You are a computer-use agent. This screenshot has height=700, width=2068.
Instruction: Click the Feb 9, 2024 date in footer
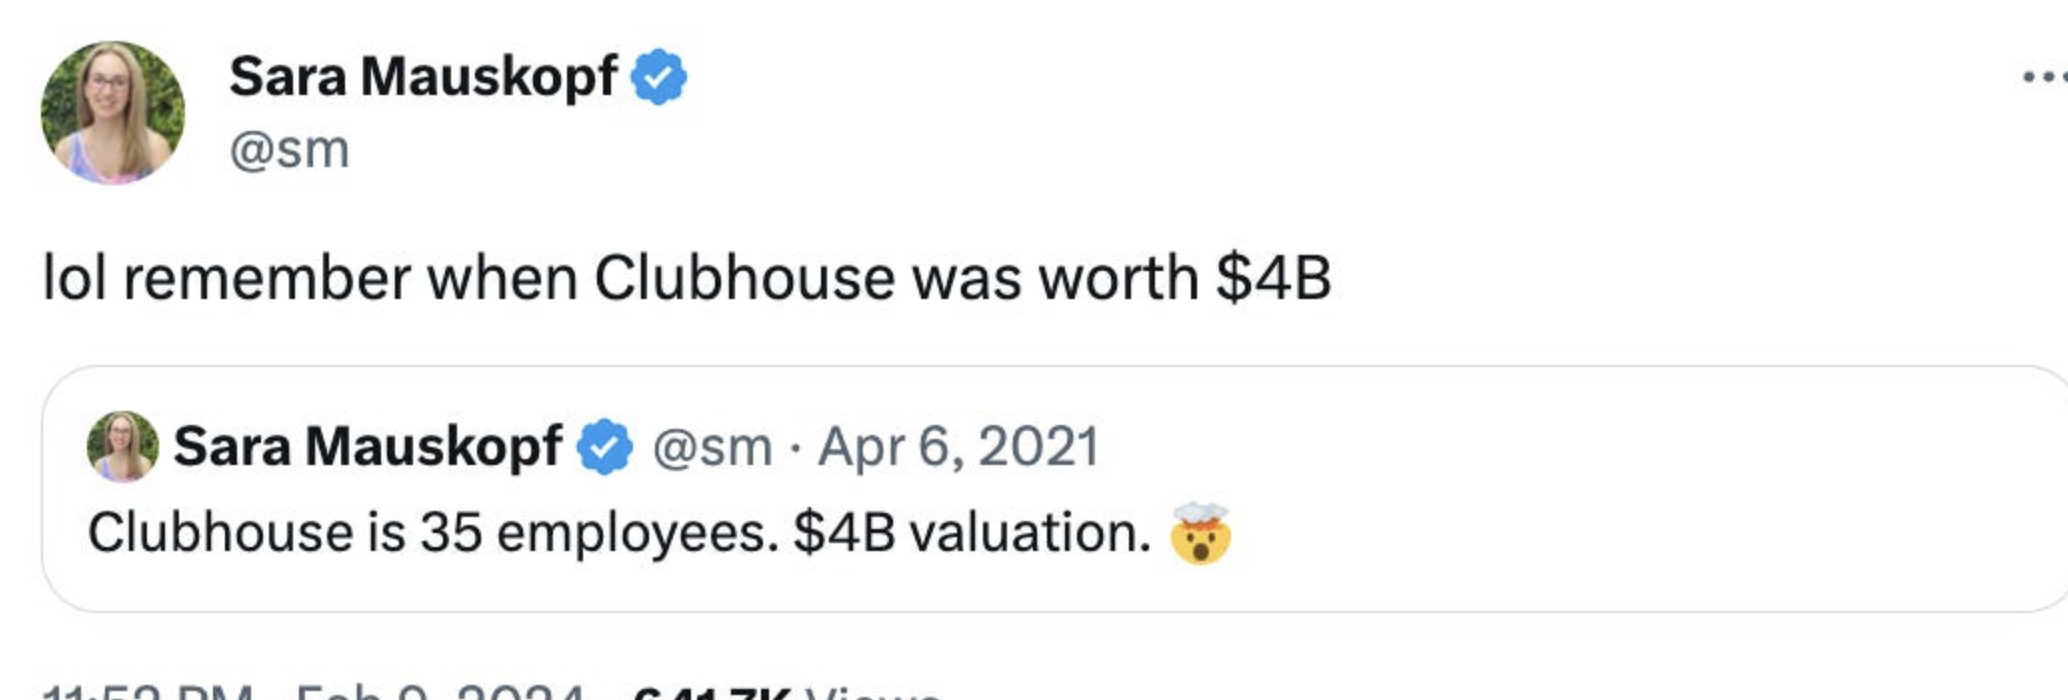coord(440,692)
